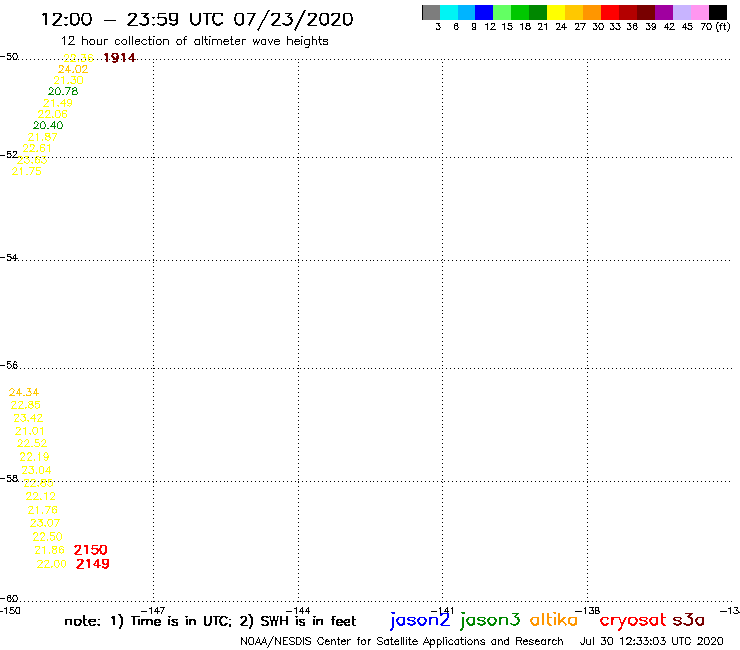Click the orange wave height 24.34
740x650 pixels.
[x=24, y=392]
